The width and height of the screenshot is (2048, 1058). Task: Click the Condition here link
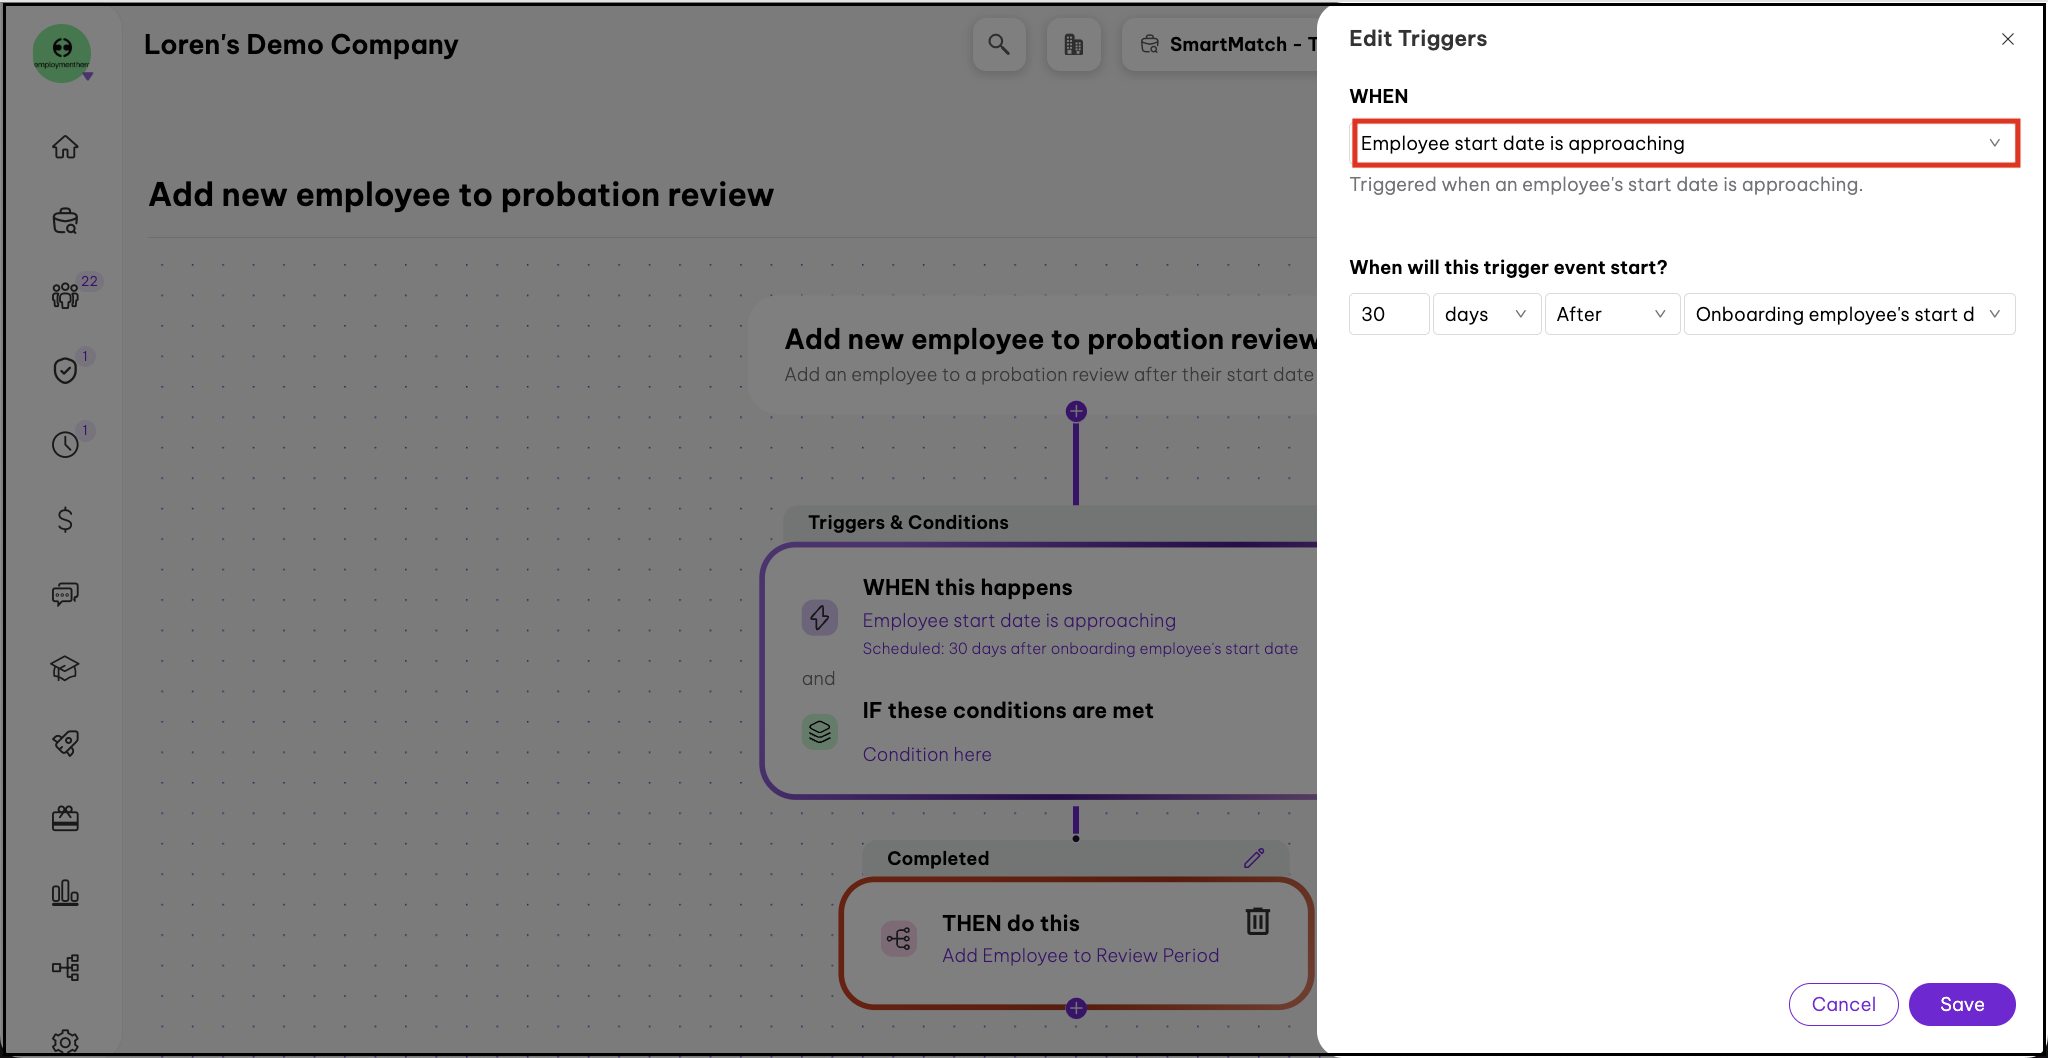(927, 754)
